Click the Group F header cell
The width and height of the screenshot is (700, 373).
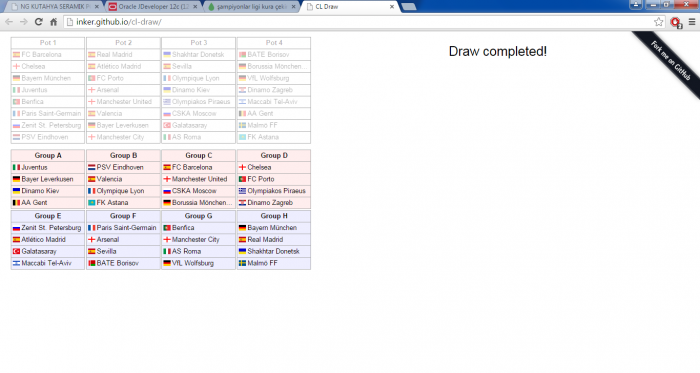(x=123, y=216)
